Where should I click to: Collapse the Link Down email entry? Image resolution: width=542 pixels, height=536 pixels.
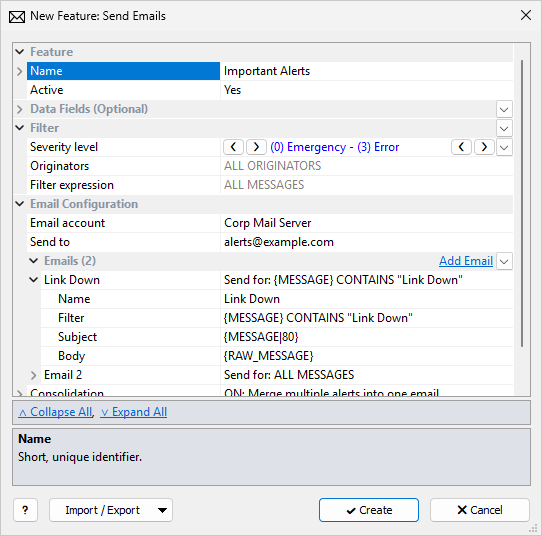34,280
